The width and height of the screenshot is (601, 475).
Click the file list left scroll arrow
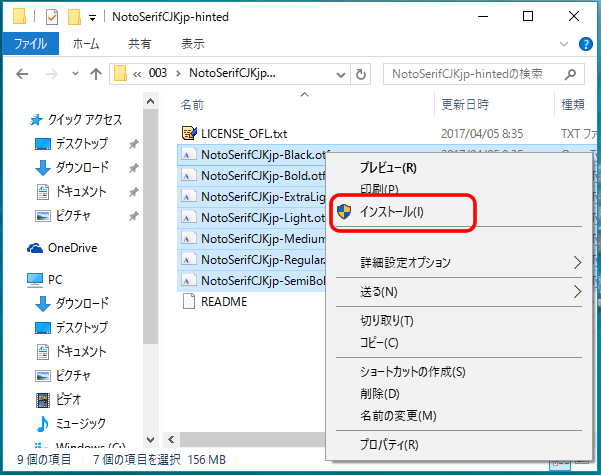[x=171, y=440]
